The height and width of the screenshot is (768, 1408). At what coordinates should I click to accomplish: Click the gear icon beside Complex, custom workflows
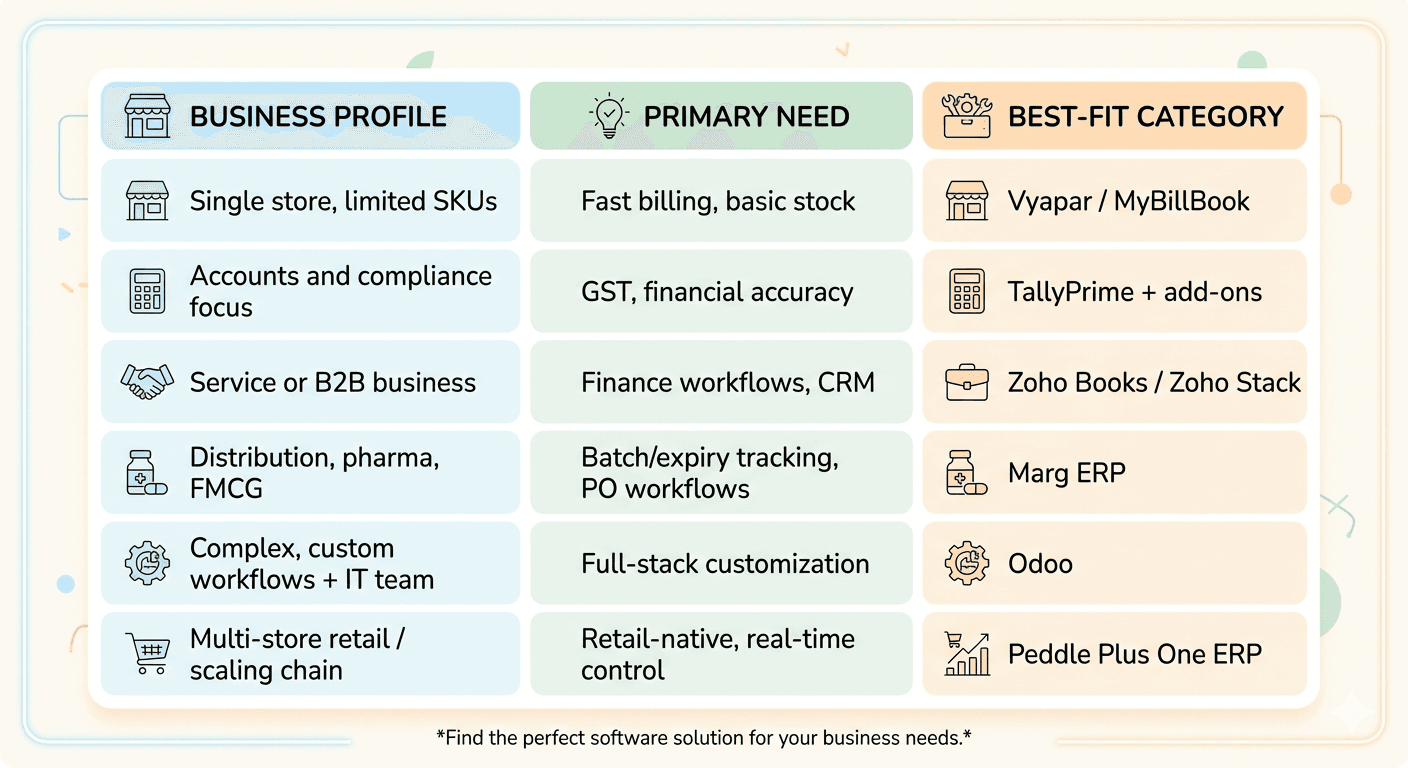[x=147, y=563]
